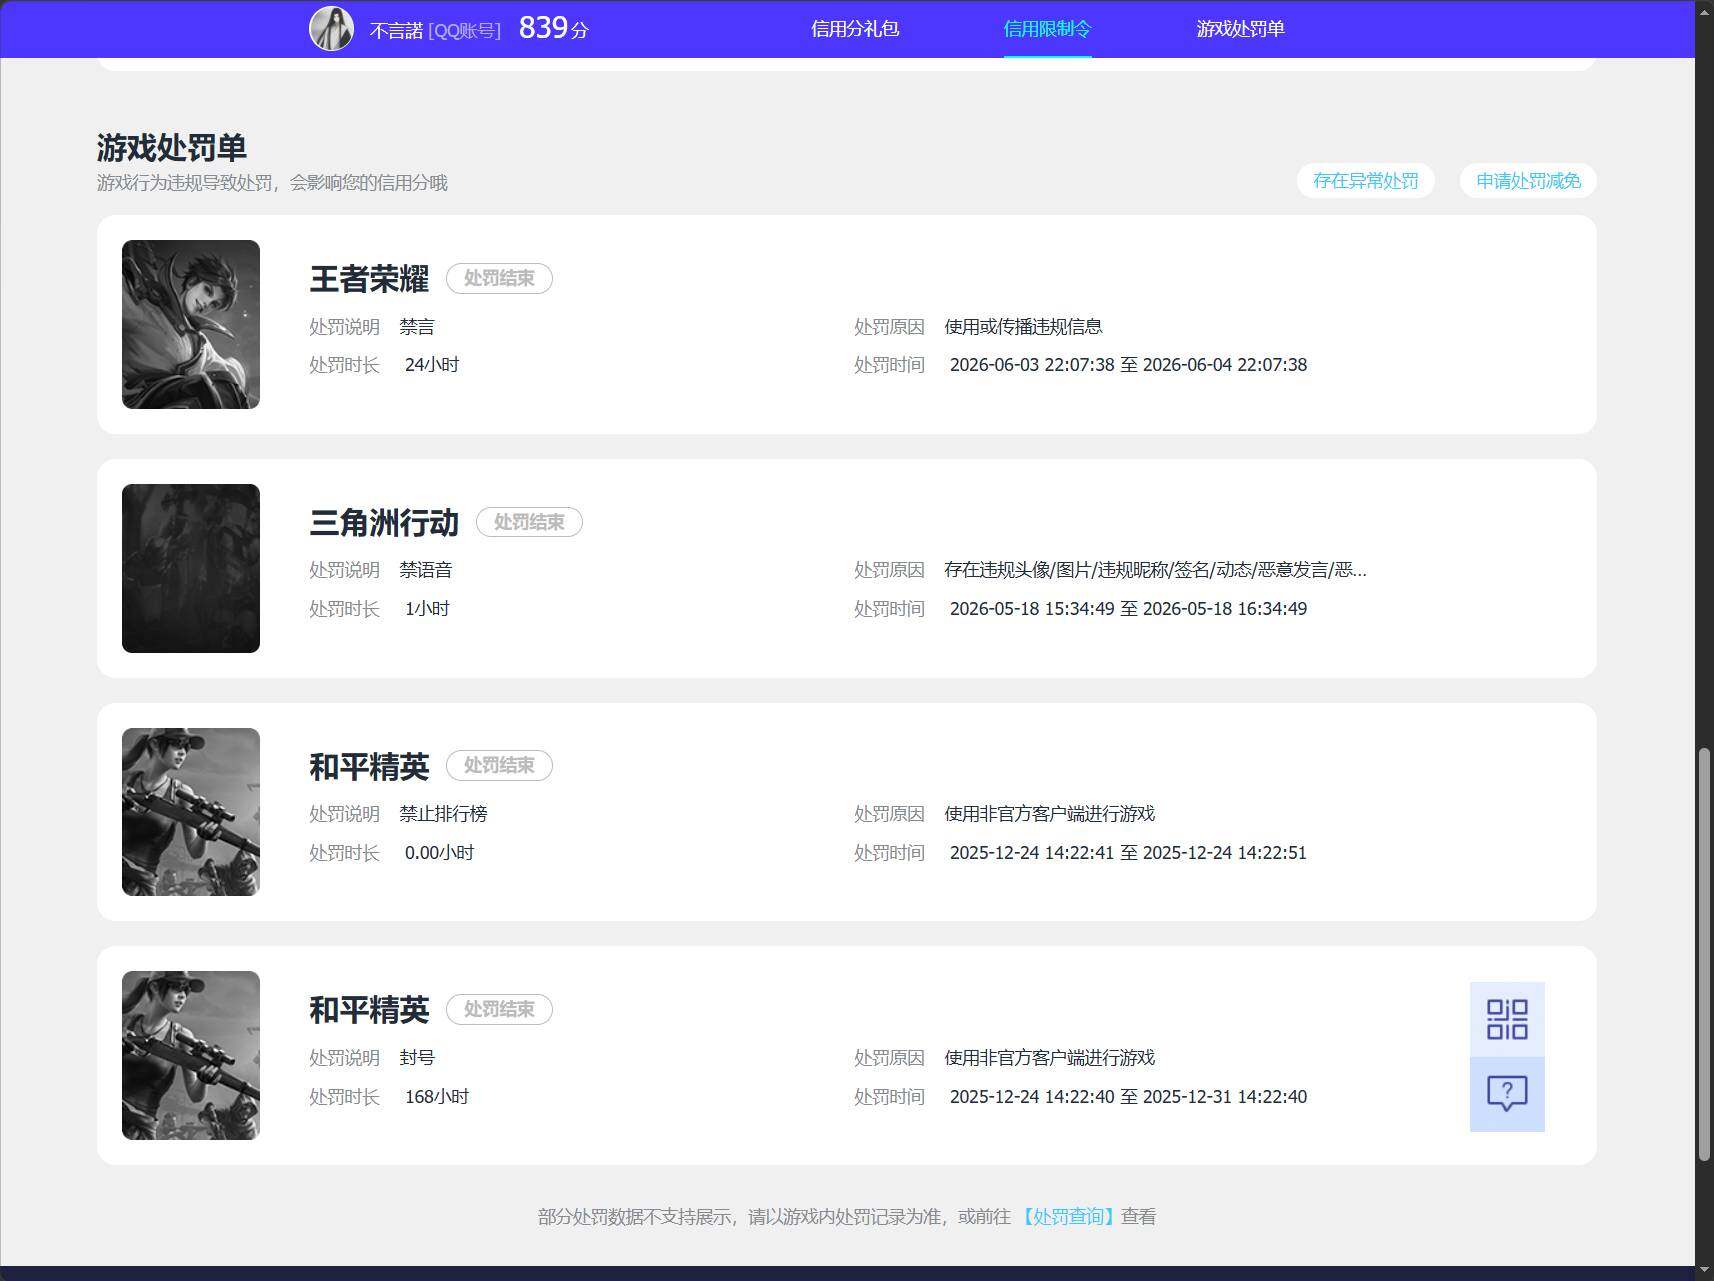This screenshot has width=1714, height=1281.
Task: Switch to 游戏处罚单 tab
Action: pyautogui.click(x=1240, y=29)
